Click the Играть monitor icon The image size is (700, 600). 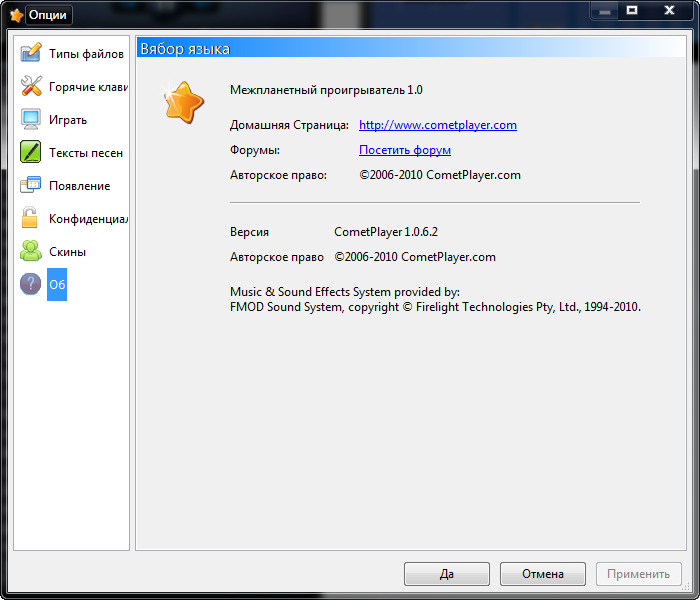point(31,119)
